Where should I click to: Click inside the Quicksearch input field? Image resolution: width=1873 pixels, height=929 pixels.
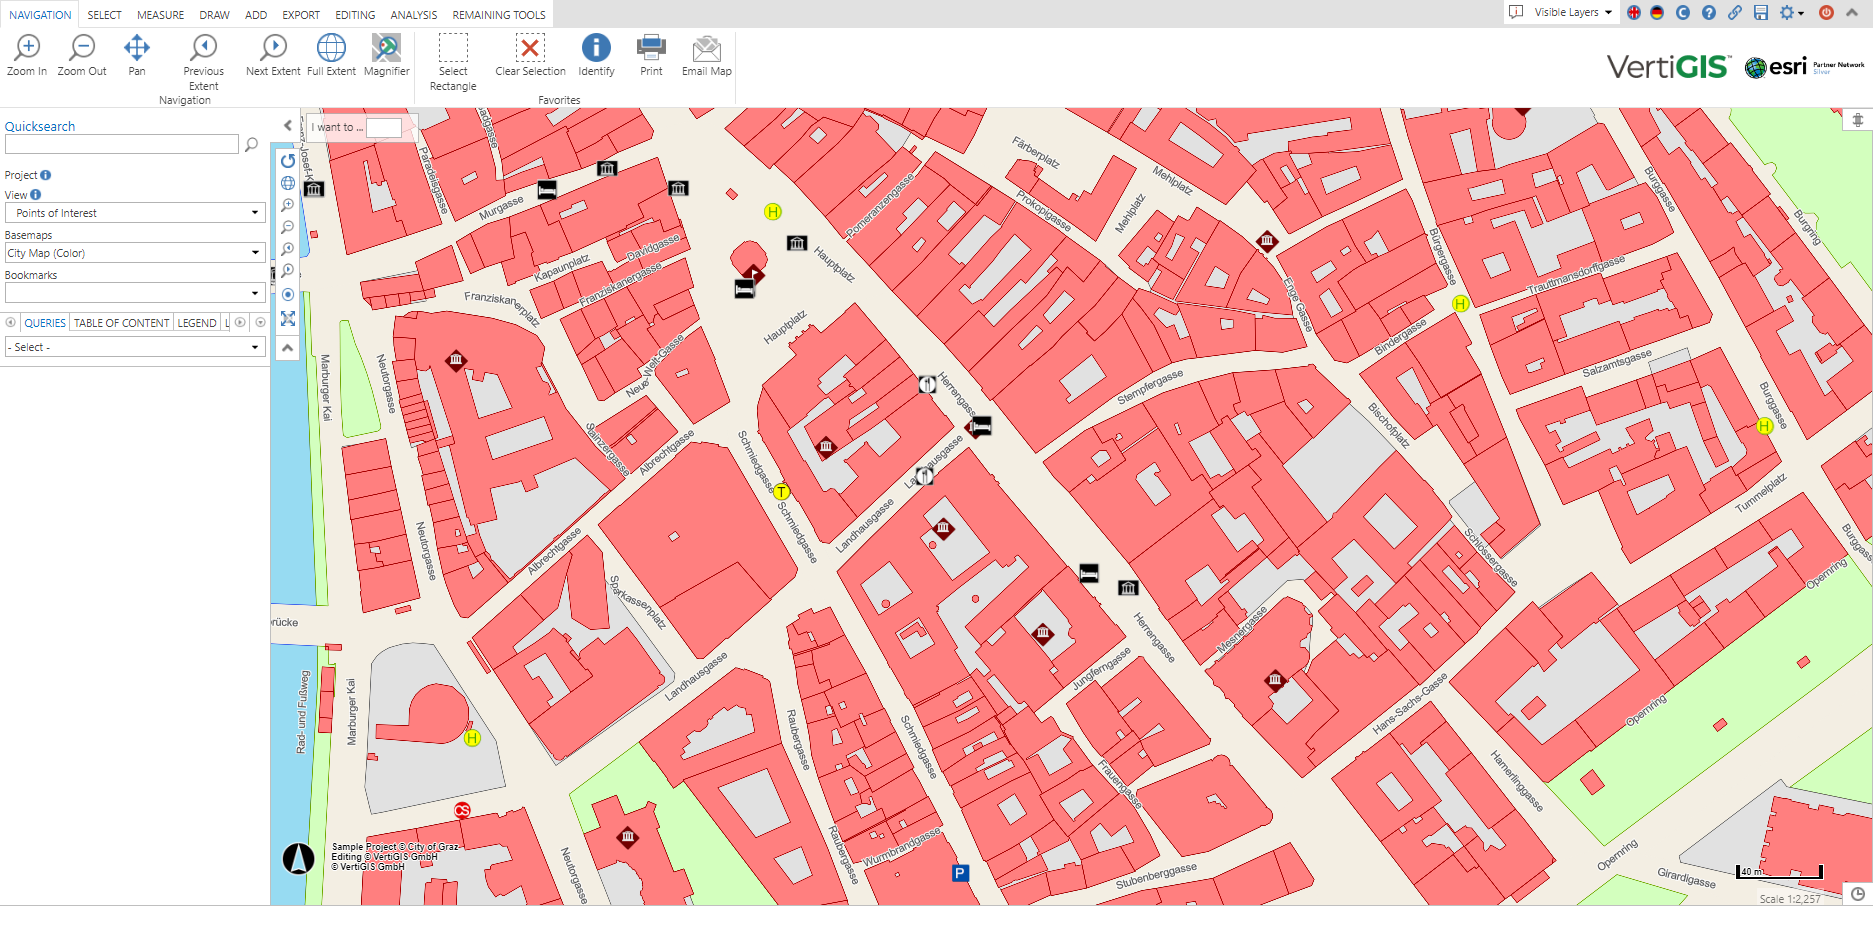(120, 143)
